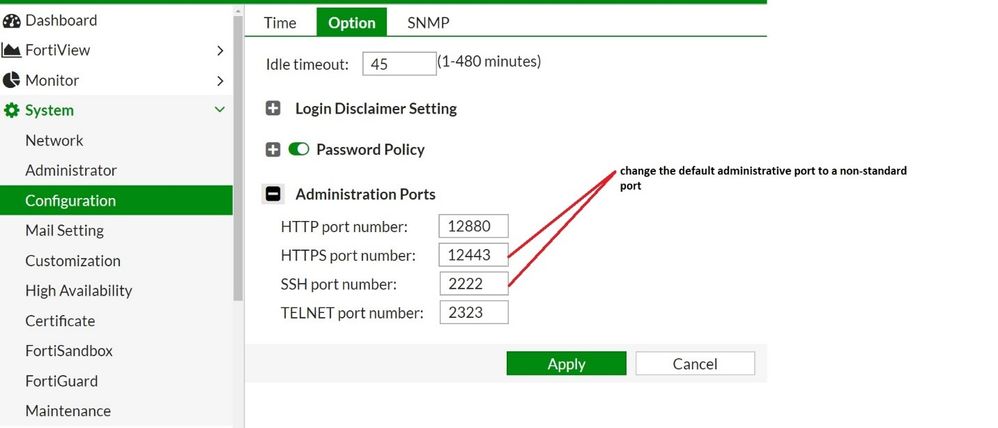
Task: Open the Administrator menu item
Action: click(71, 170)
